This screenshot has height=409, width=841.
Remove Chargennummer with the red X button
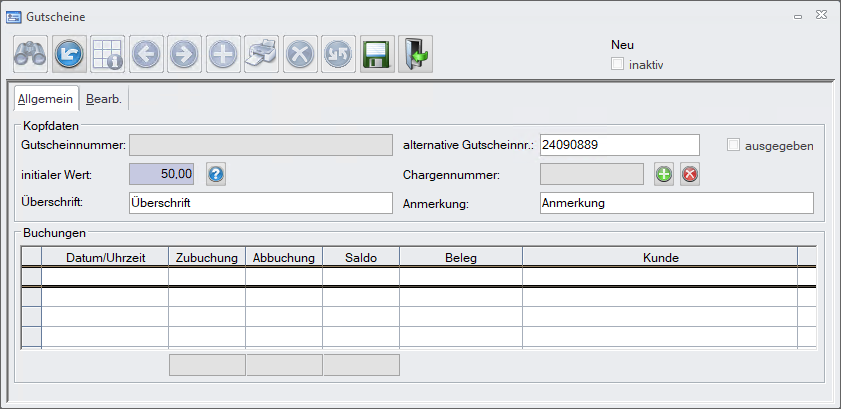[689, 174]
